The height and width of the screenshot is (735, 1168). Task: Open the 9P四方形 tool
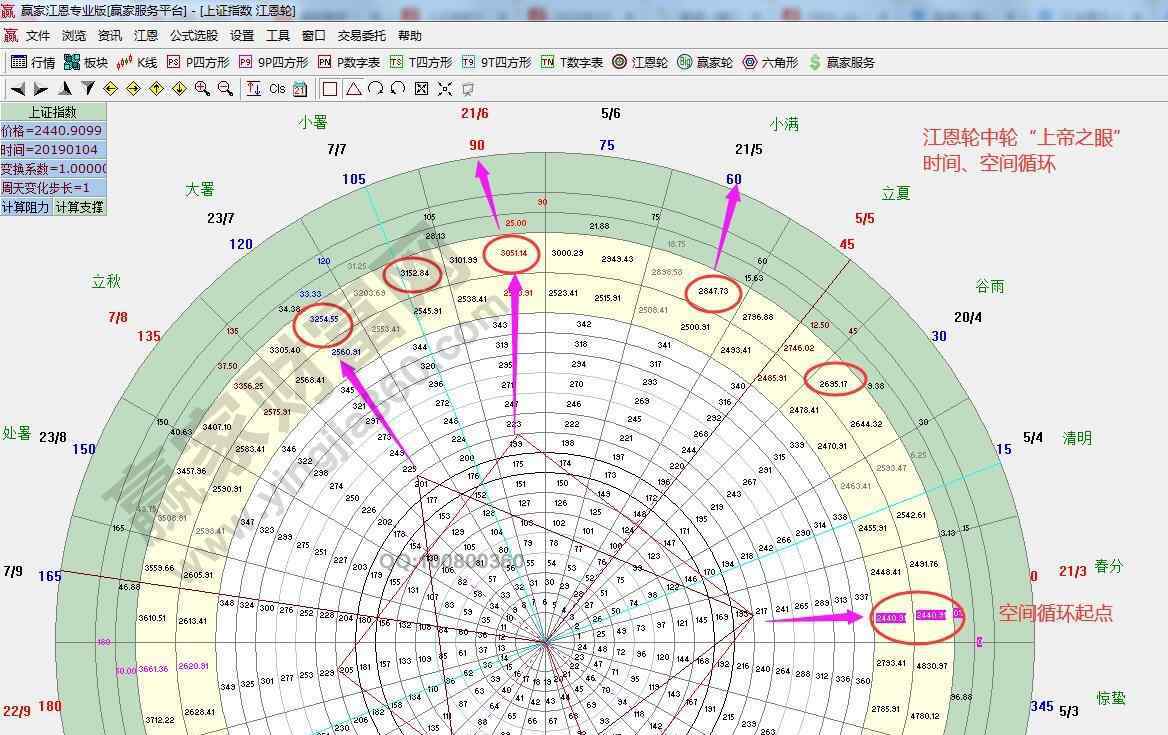[x=273, y=63]
